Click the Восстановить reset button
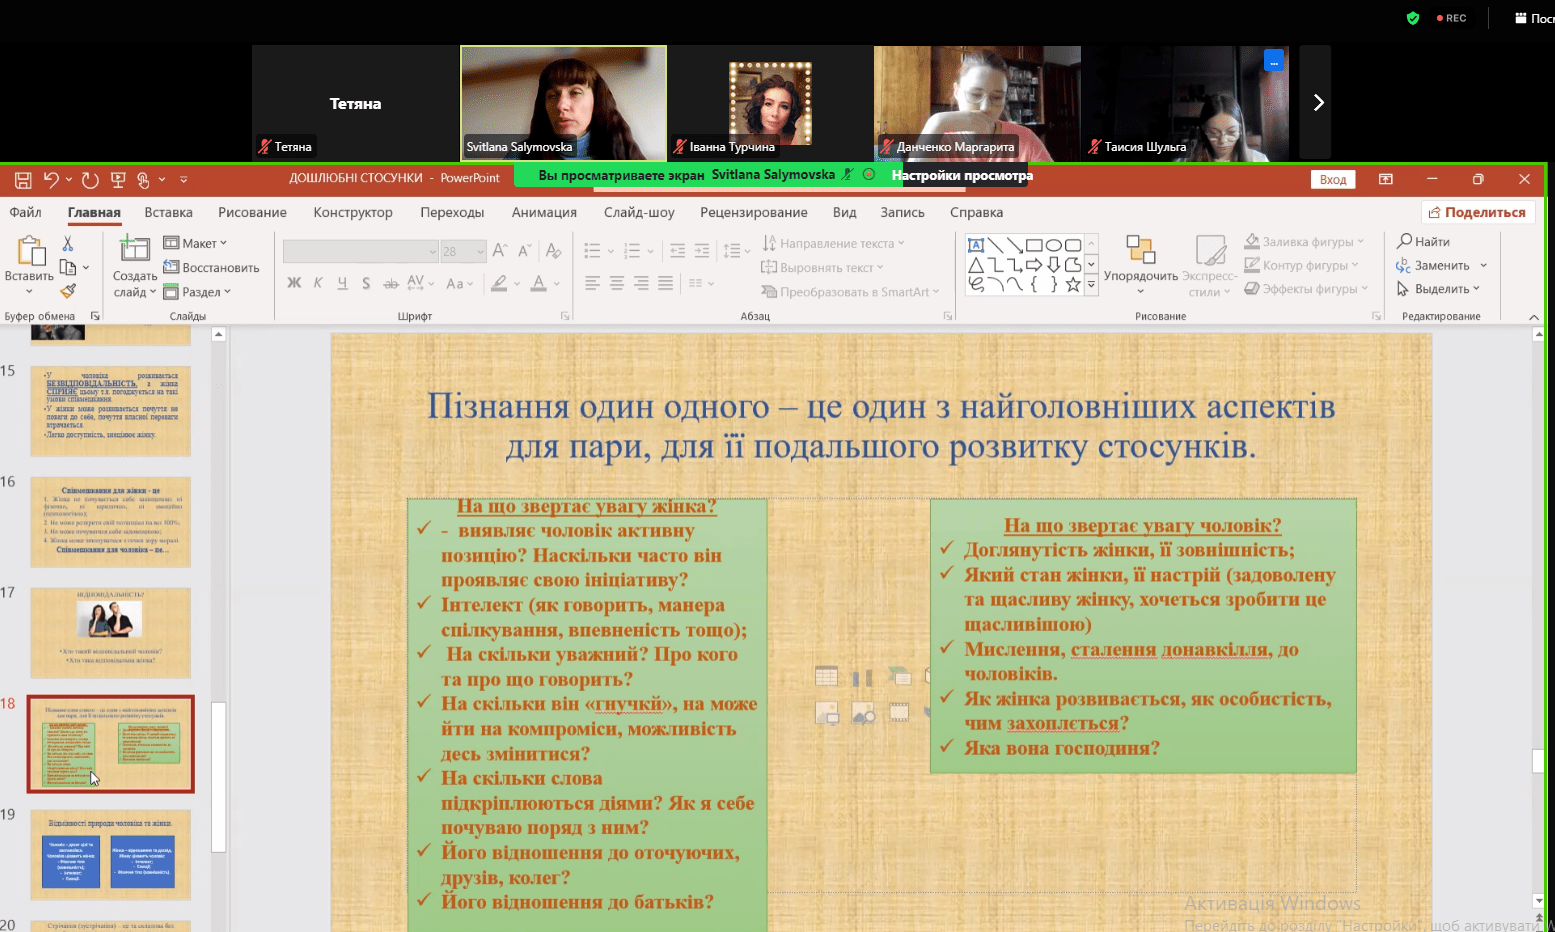The image size is (1555, 932). [212, 267]
